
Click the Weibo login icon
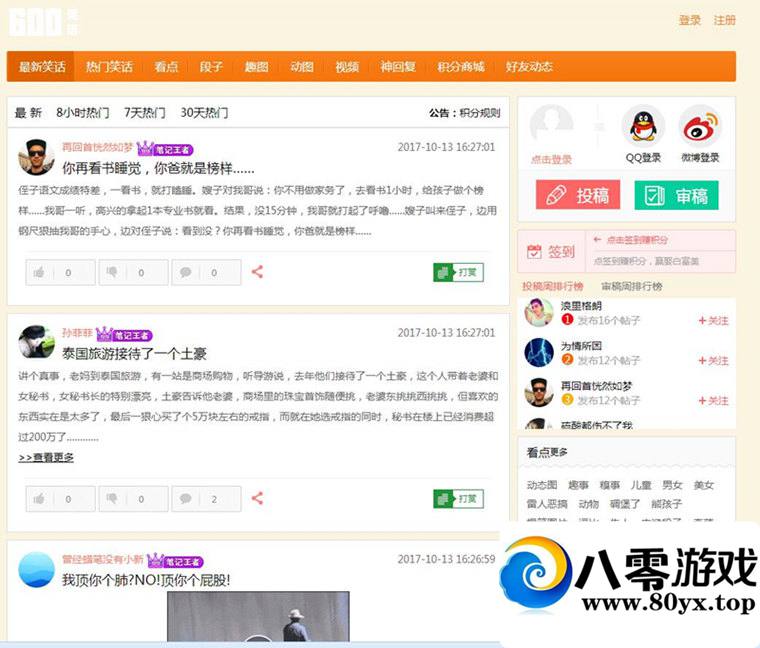coord(699,127)
